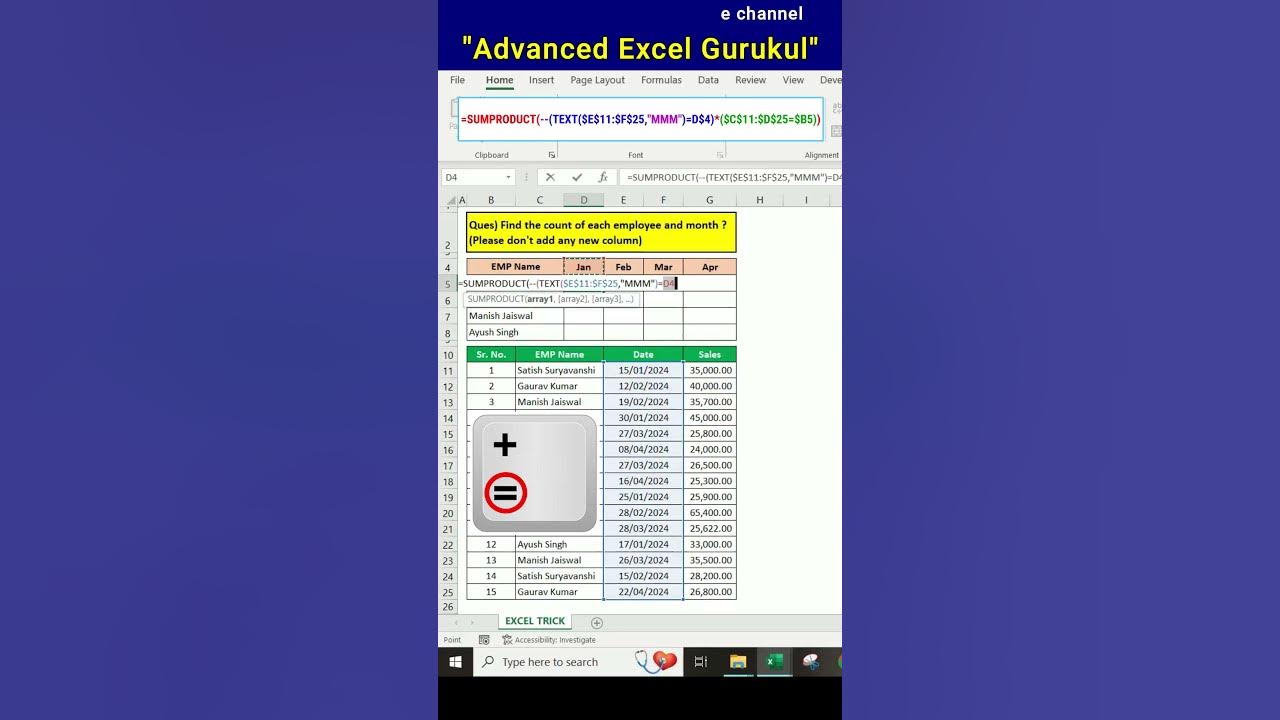Open File Explorer from the taskbar
Image resolution: width=1280 pixels, height=720 pixels.
click(738, 661)
